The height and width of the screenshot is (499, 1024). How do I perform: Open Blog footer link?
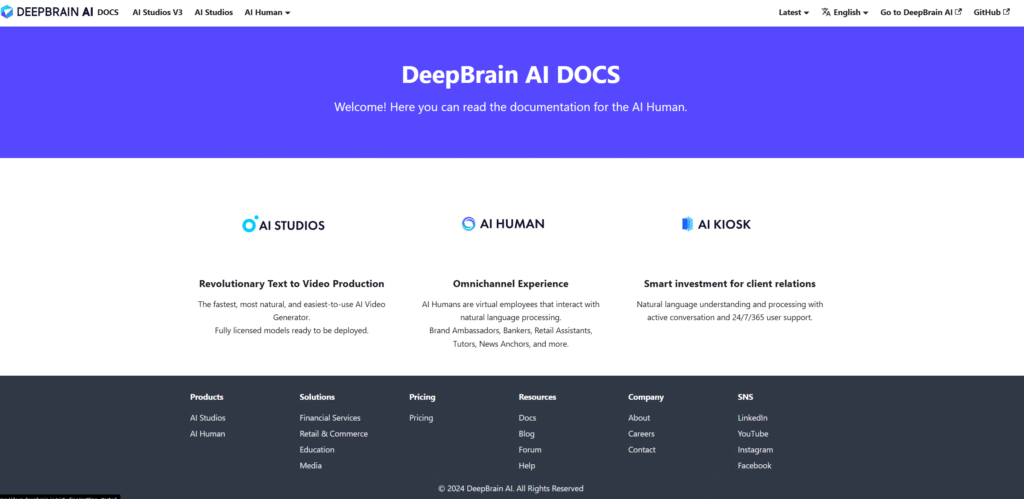(x=526, y=434)
